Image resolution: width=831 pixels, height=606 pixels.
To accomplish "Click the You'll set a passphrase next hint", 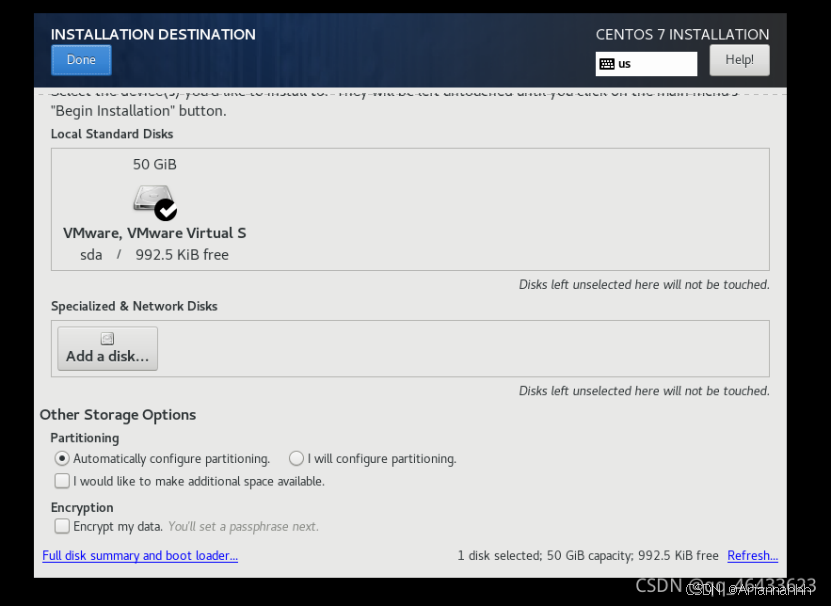I will (243, 526).
